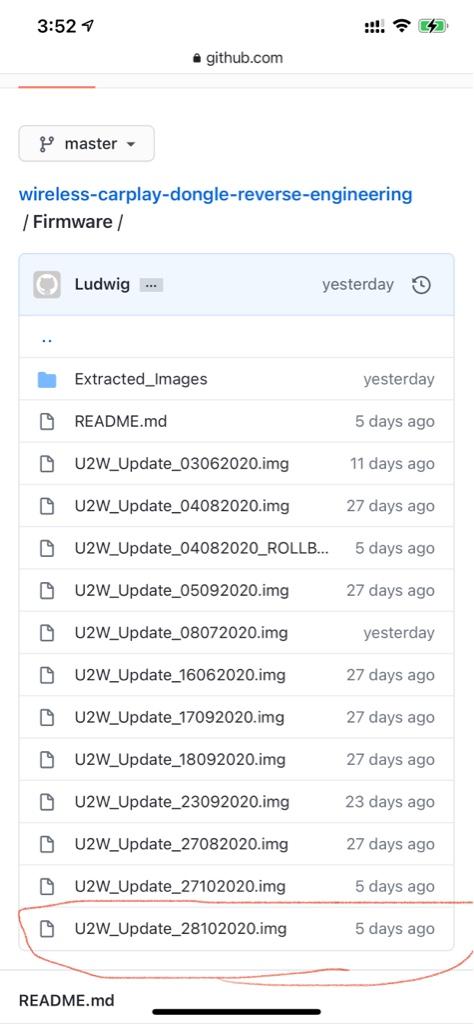Tap the README.md heading at the bottom
This screenshot has width=474, height=1024.
(67, 1000)
